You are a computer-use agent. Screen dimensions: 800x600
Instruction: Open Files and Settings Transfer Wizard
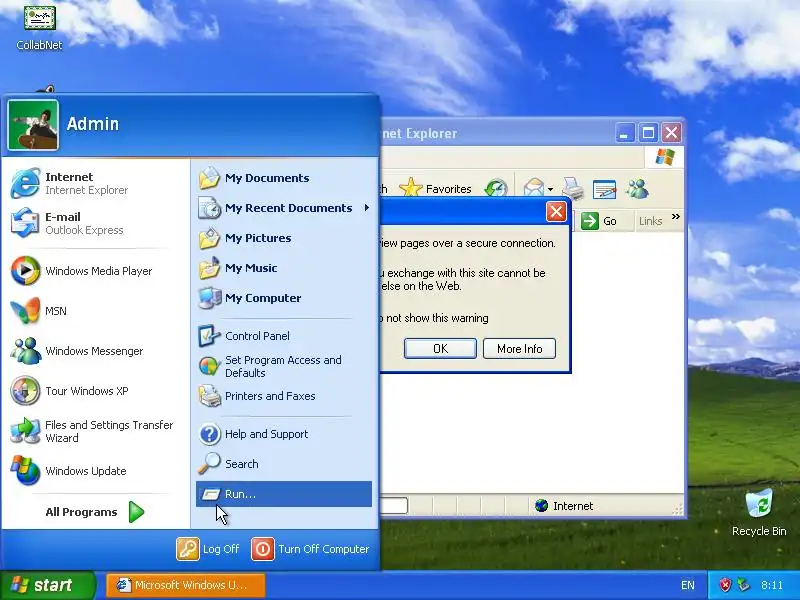coord(95,431)
